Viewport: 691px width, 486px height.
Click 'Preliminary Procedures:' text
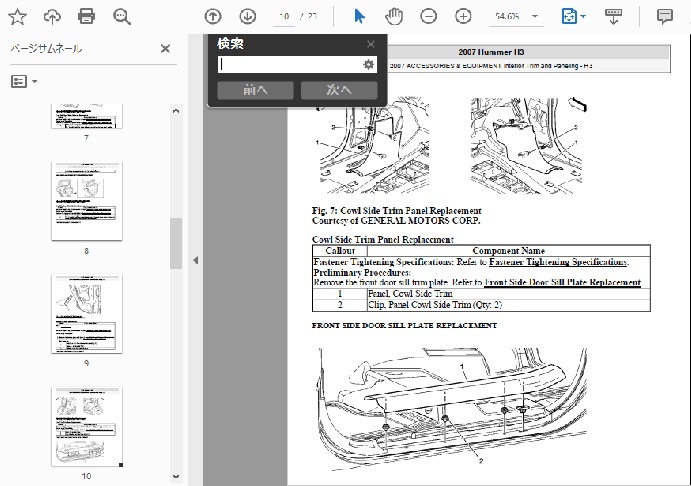pos(362,272)
